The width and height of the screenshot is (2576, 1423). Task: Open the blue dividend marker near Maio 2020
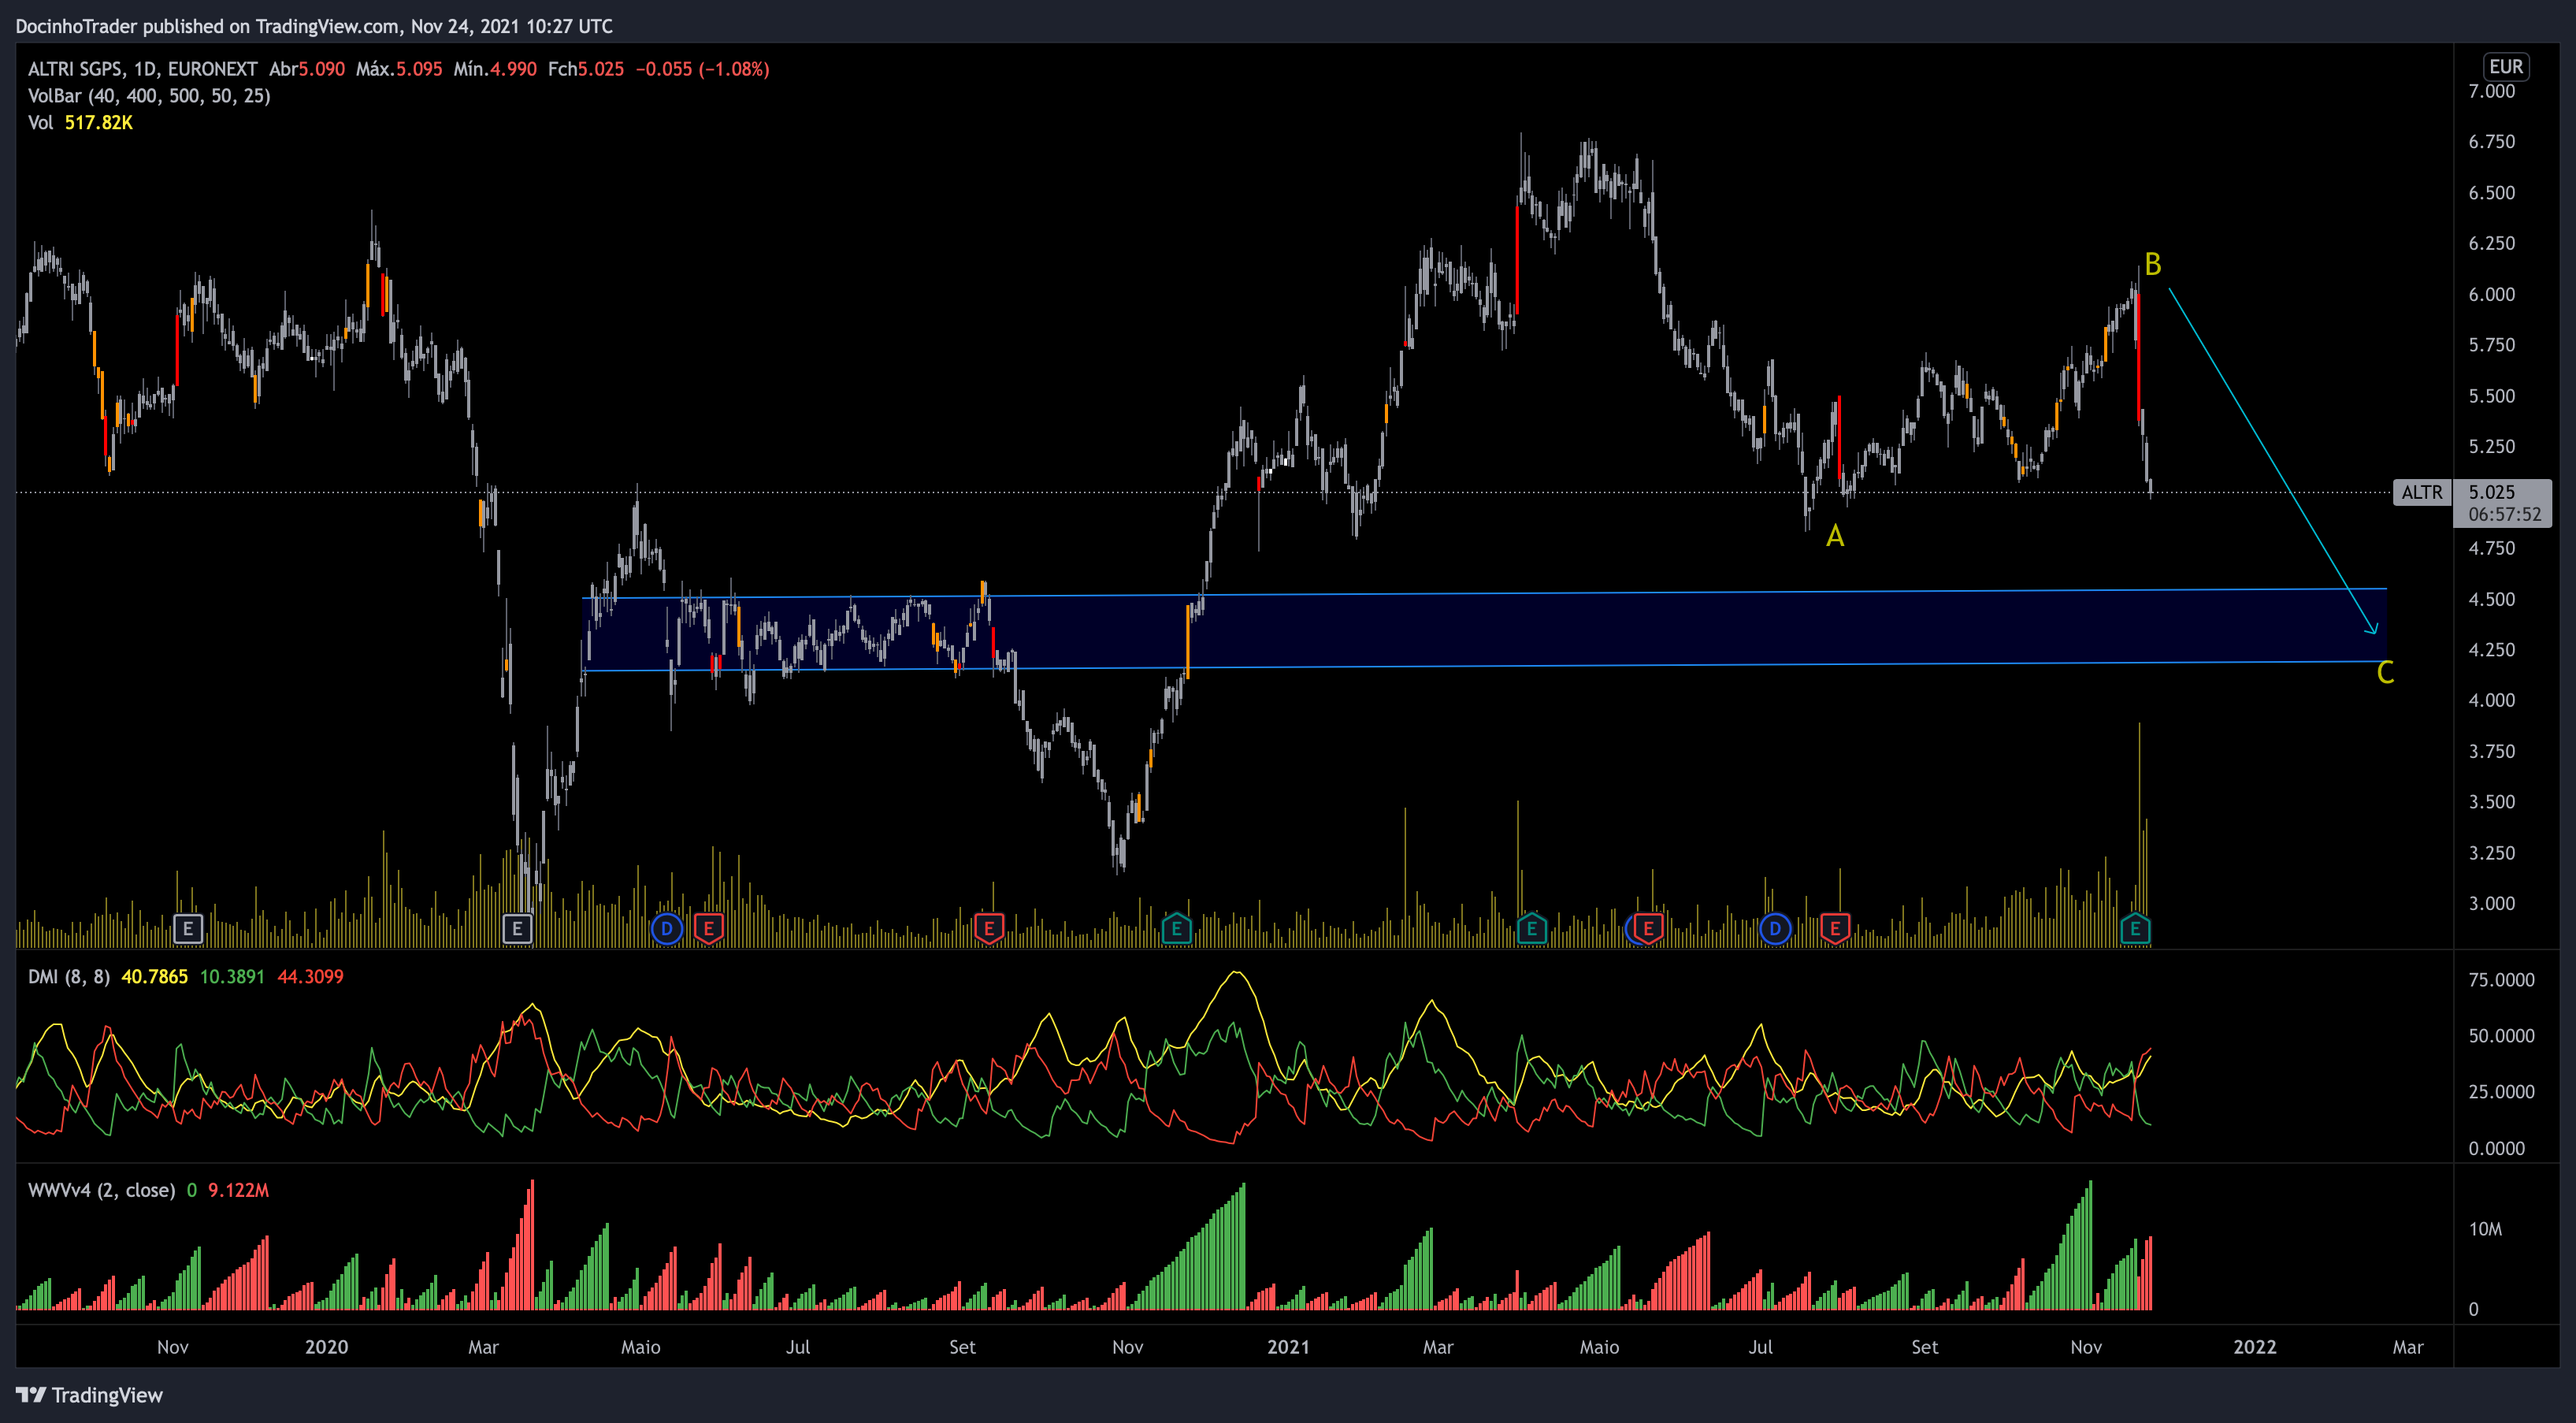click(x=666, y=929)
